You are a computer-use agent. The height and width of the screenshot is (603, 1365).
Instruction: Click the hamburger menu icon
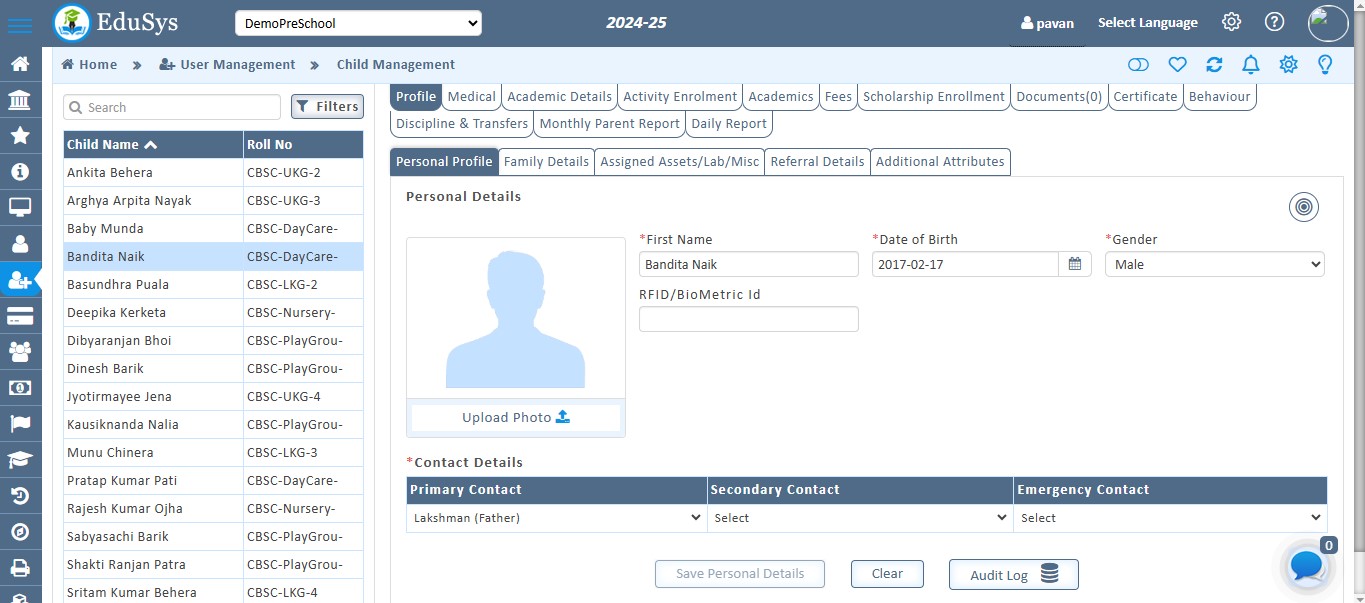click(20, 25)
